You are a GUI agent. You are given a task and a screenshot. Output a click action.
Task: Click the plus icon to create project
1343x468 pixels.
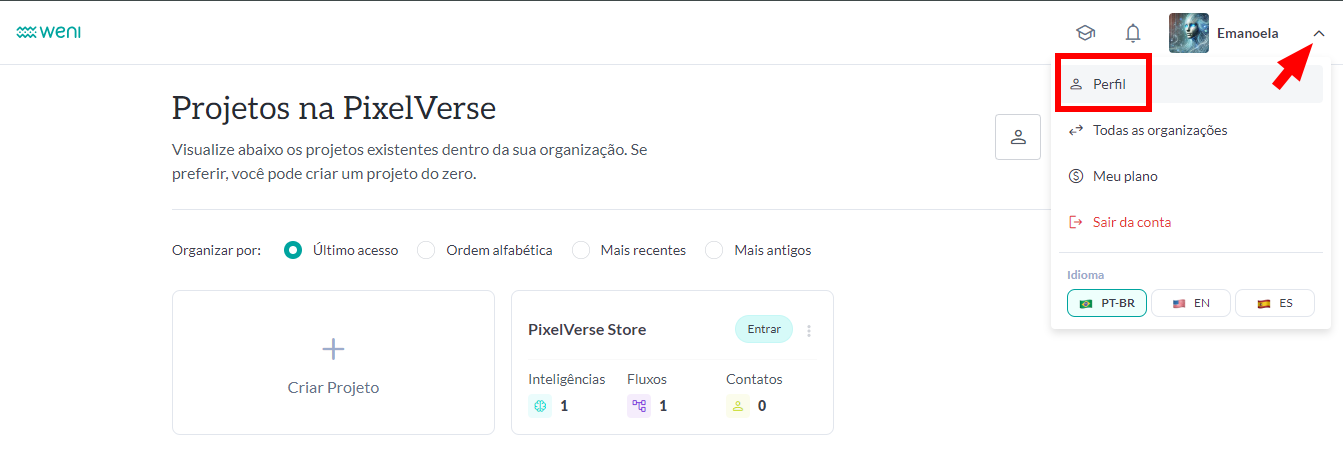[x=333, y=348]
